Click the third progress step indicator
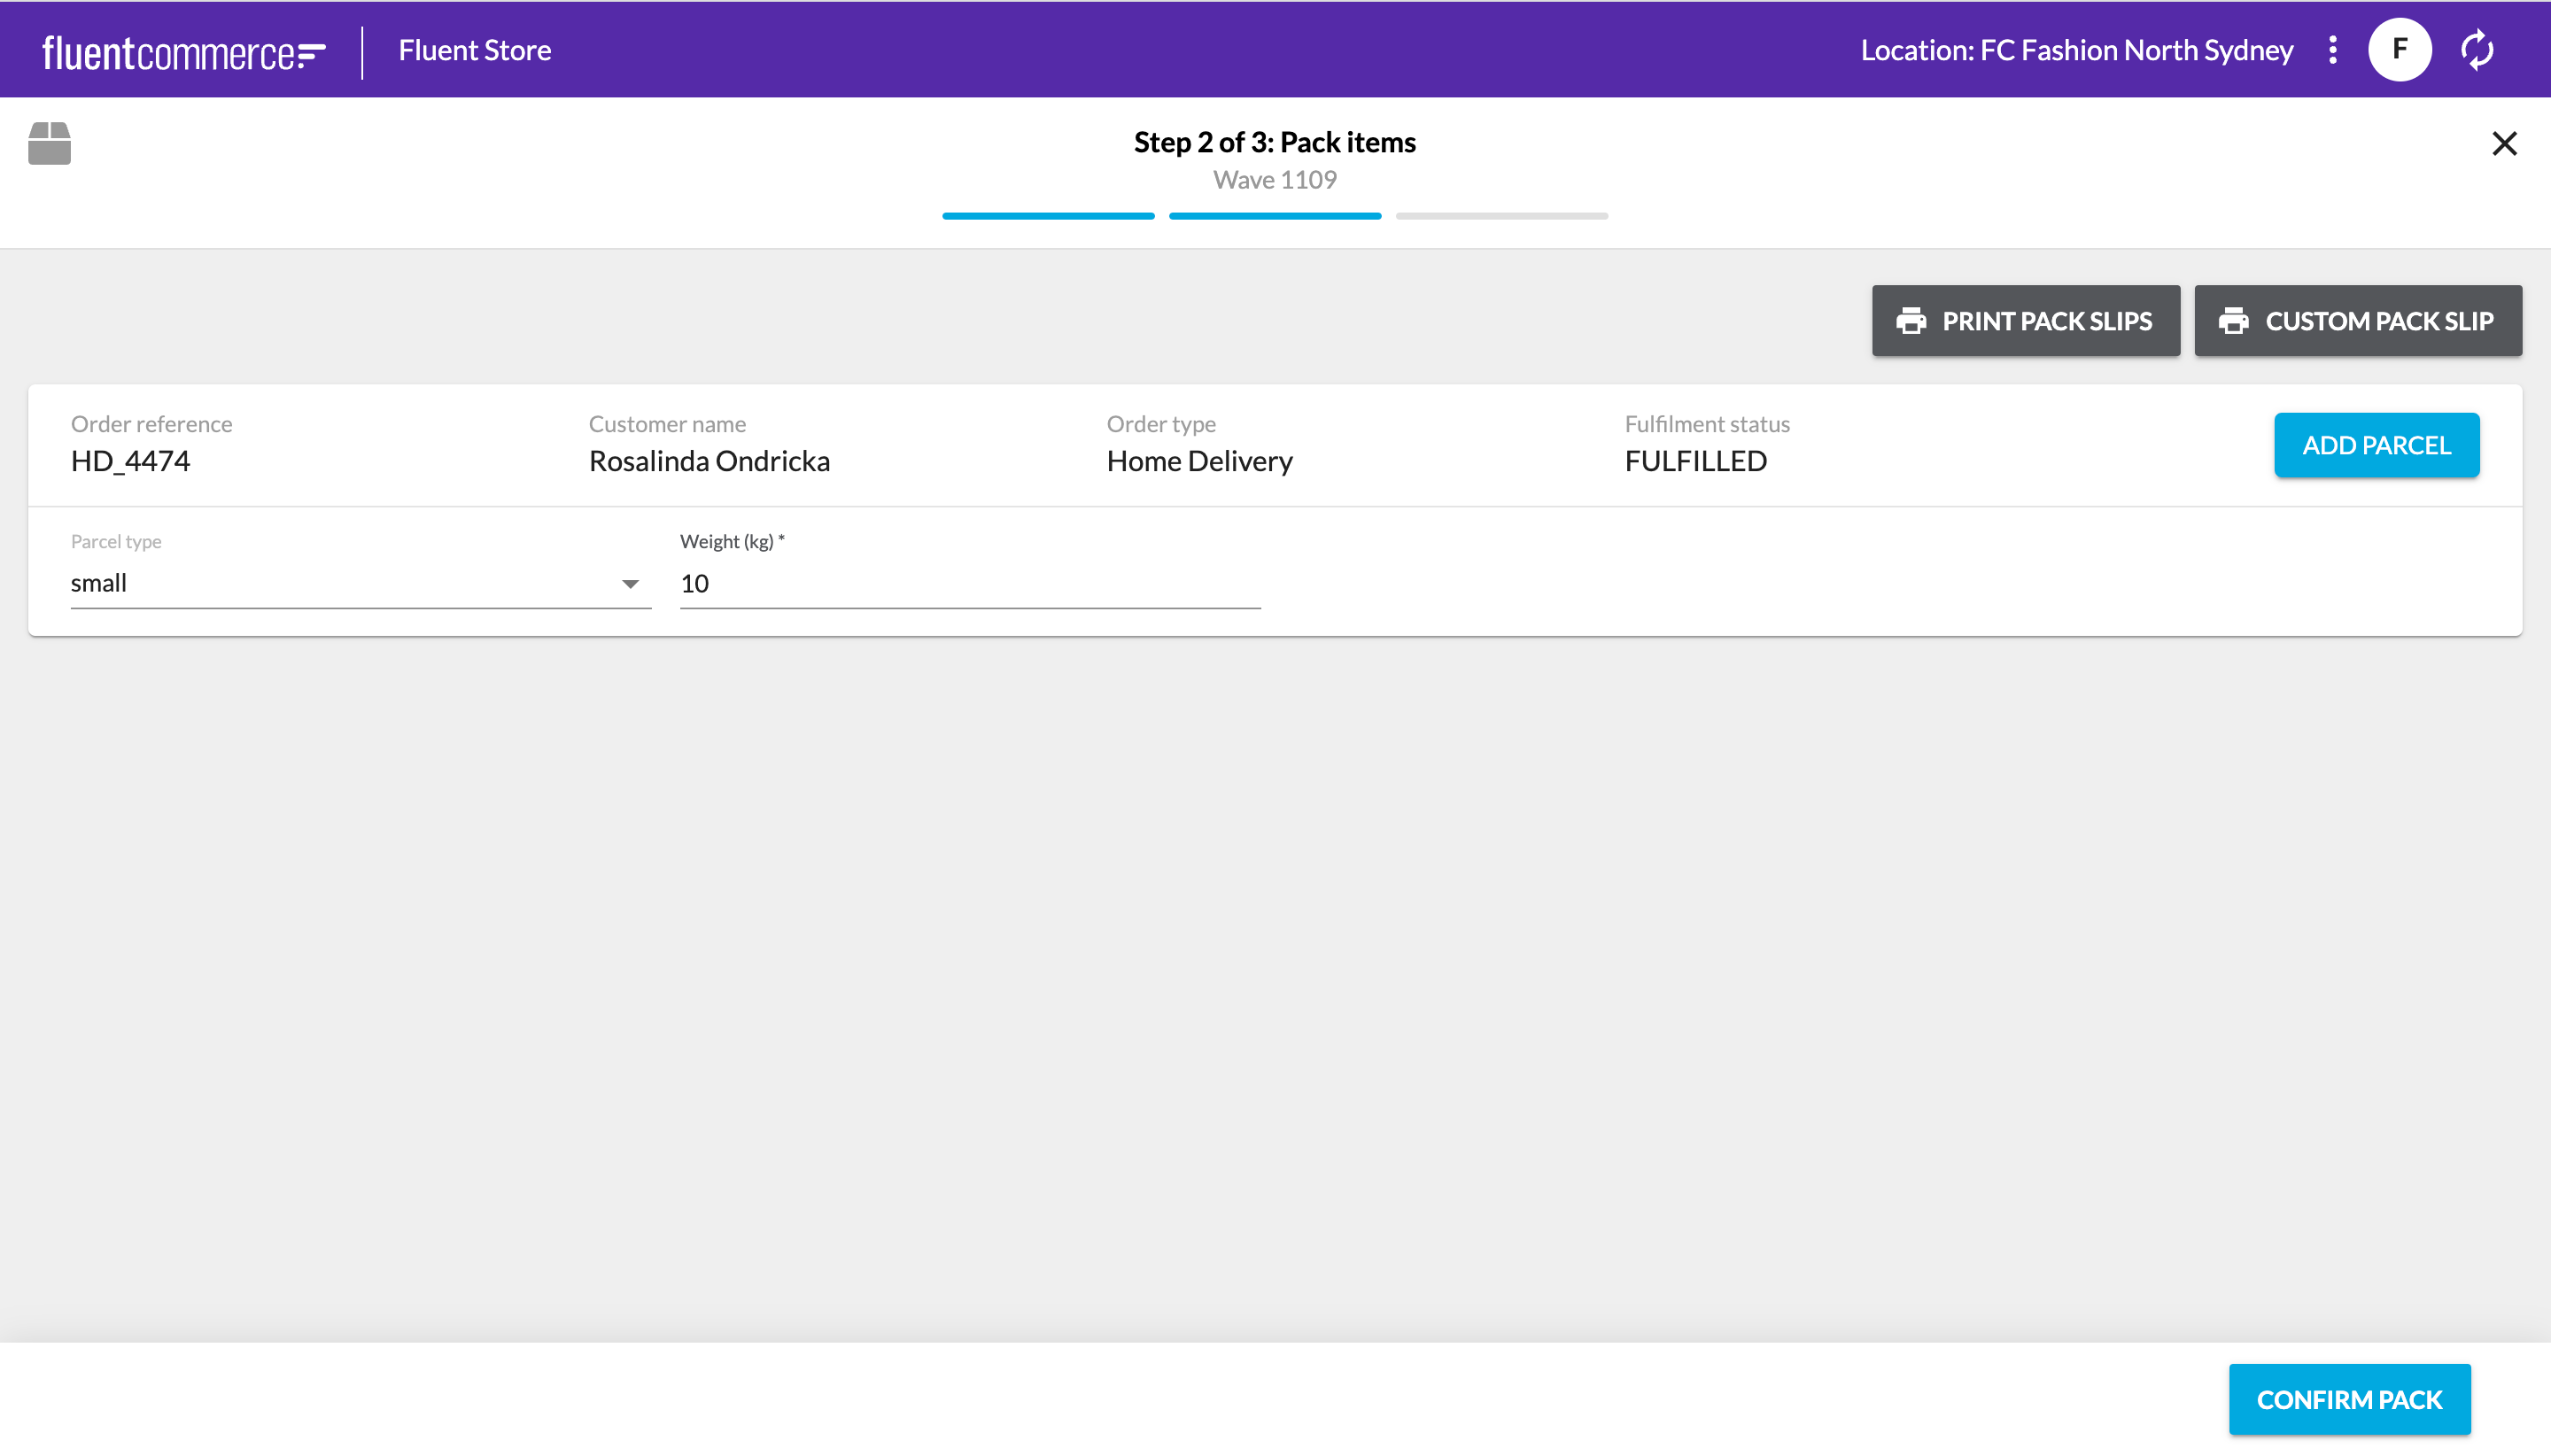Screen dimensions: 2551x1456 [x=1501, y=215]
